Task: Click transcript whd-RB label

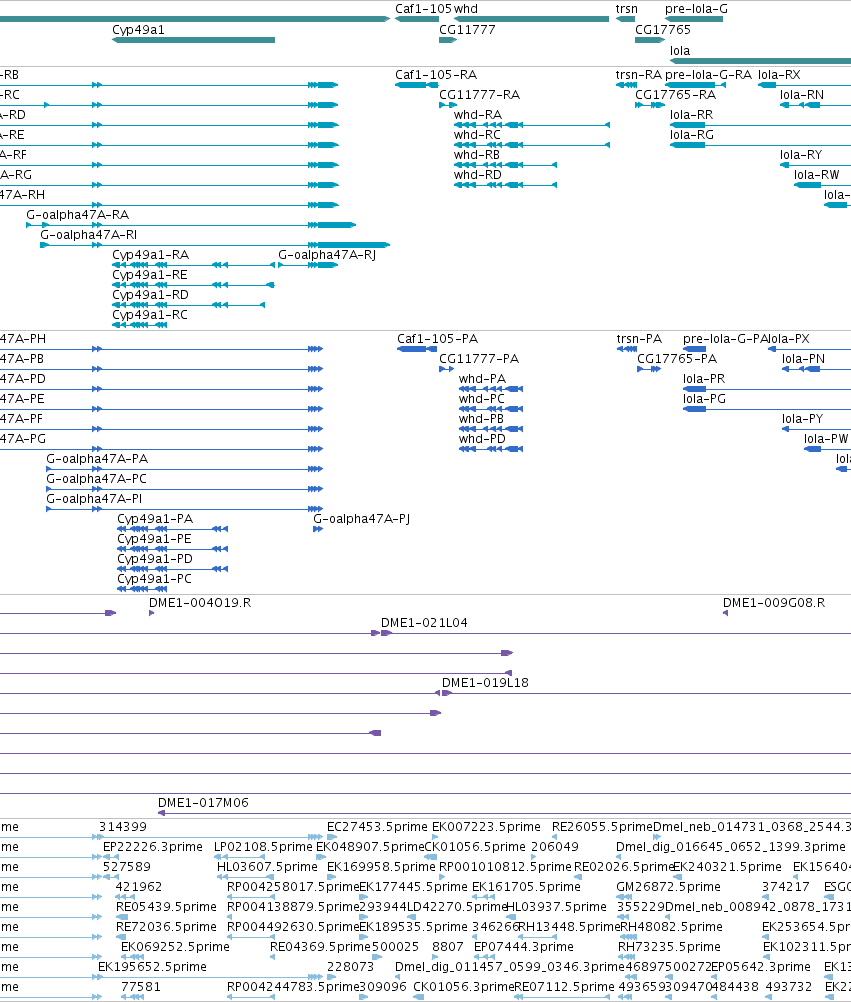Action: point(477,155)
